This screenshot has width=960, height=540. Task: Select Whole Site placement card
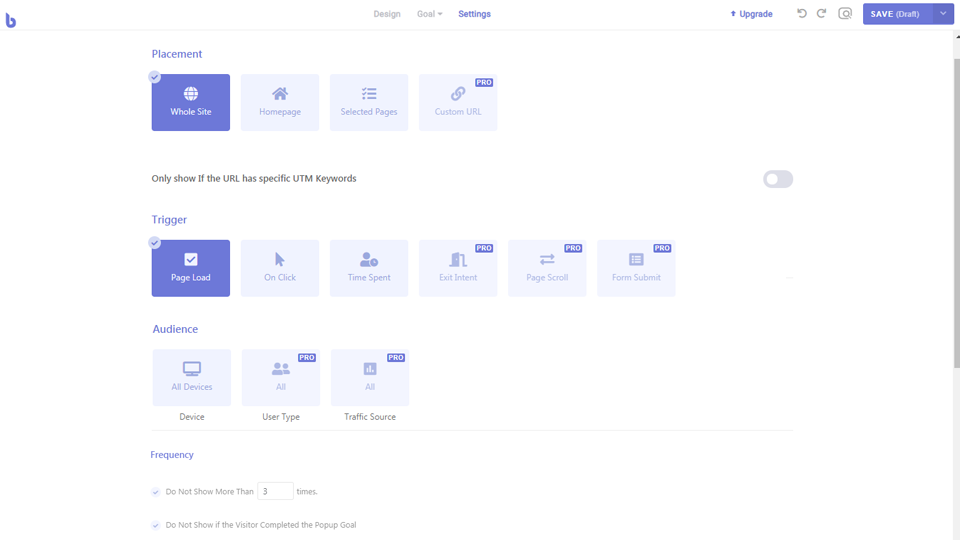[x=190, y=102]
